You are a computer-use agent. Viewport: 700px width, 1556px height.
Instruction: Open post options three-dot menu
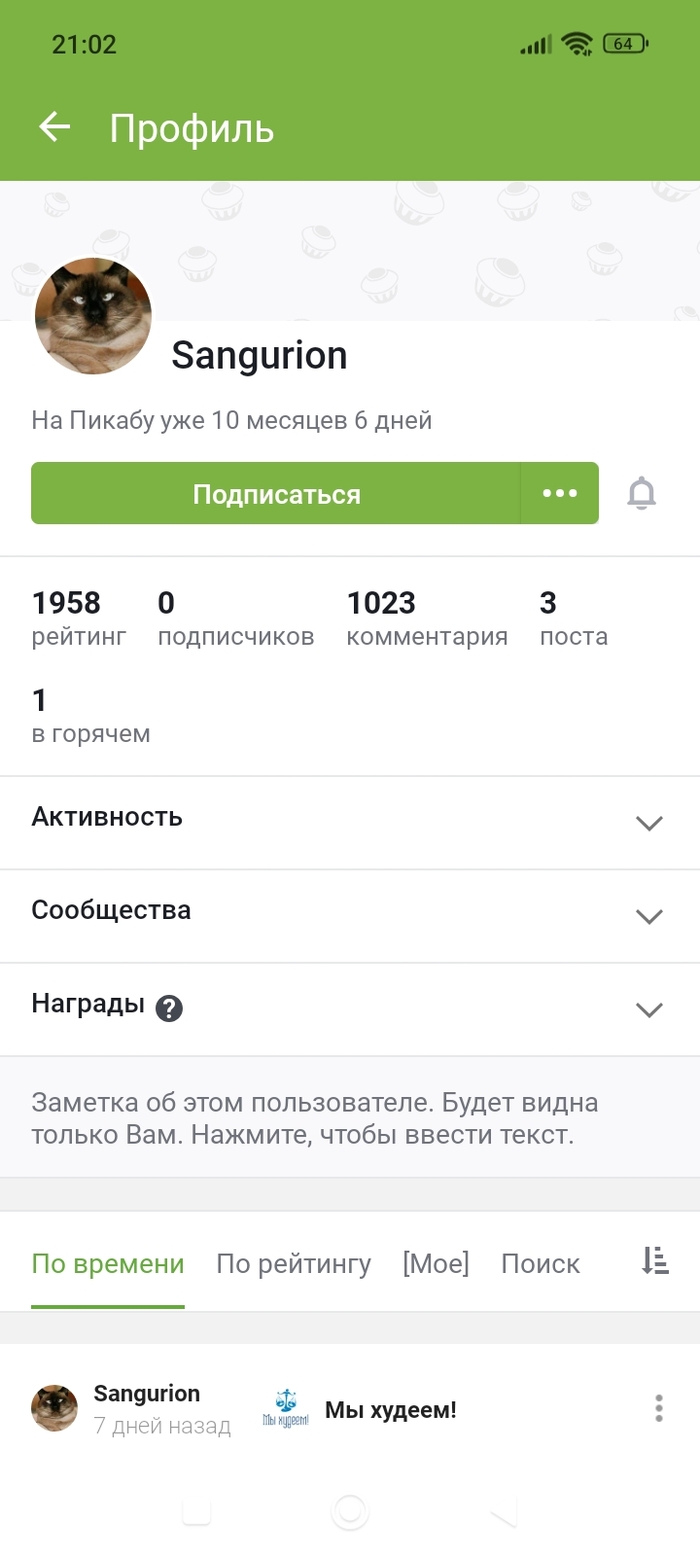(658, 1408)
